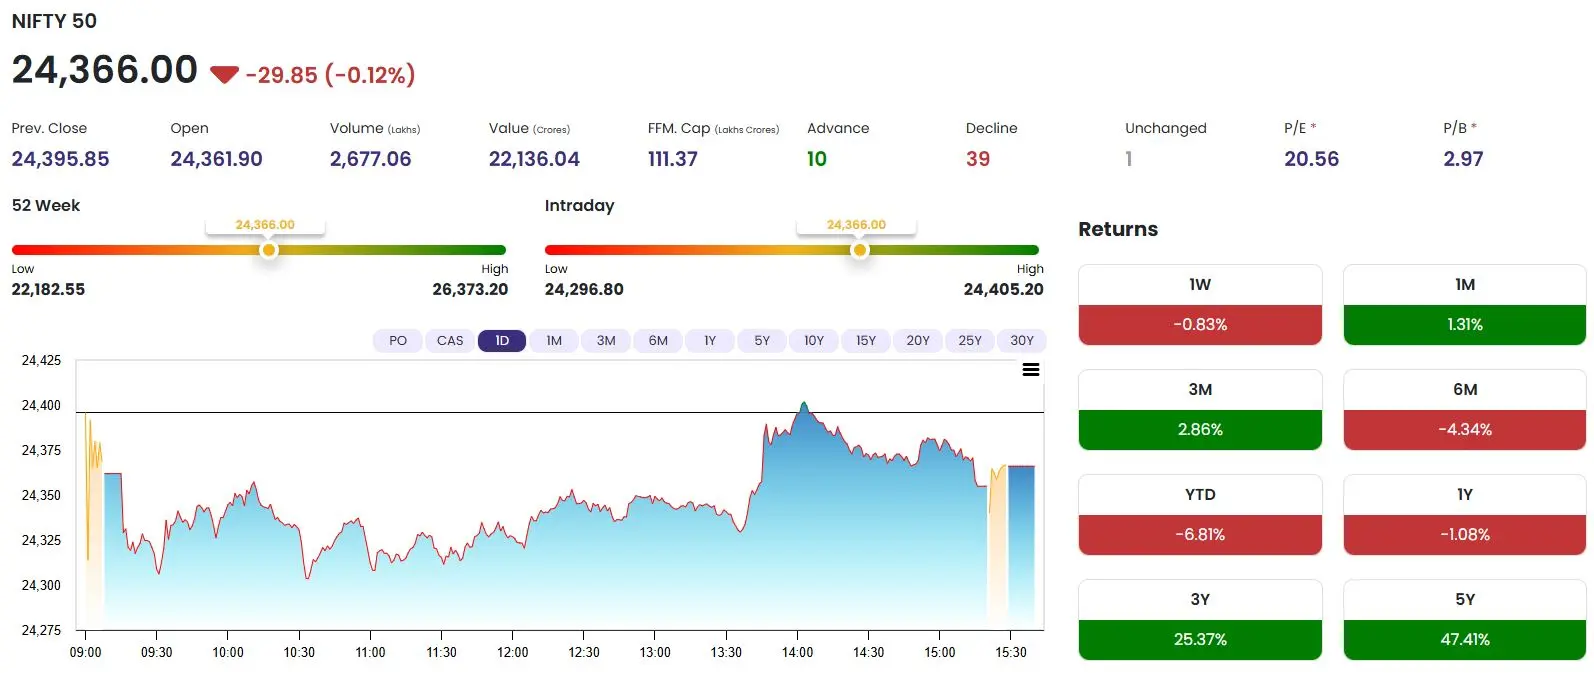Switch chart to 5Y range

tap(762, 341)
